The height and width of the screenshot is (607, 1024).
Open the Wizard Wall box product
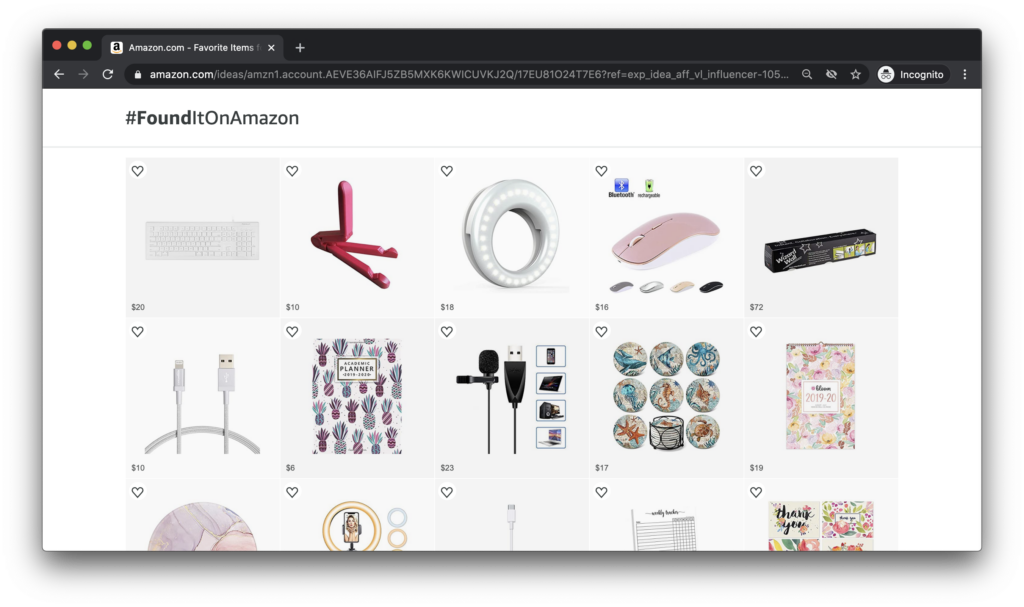820,250
